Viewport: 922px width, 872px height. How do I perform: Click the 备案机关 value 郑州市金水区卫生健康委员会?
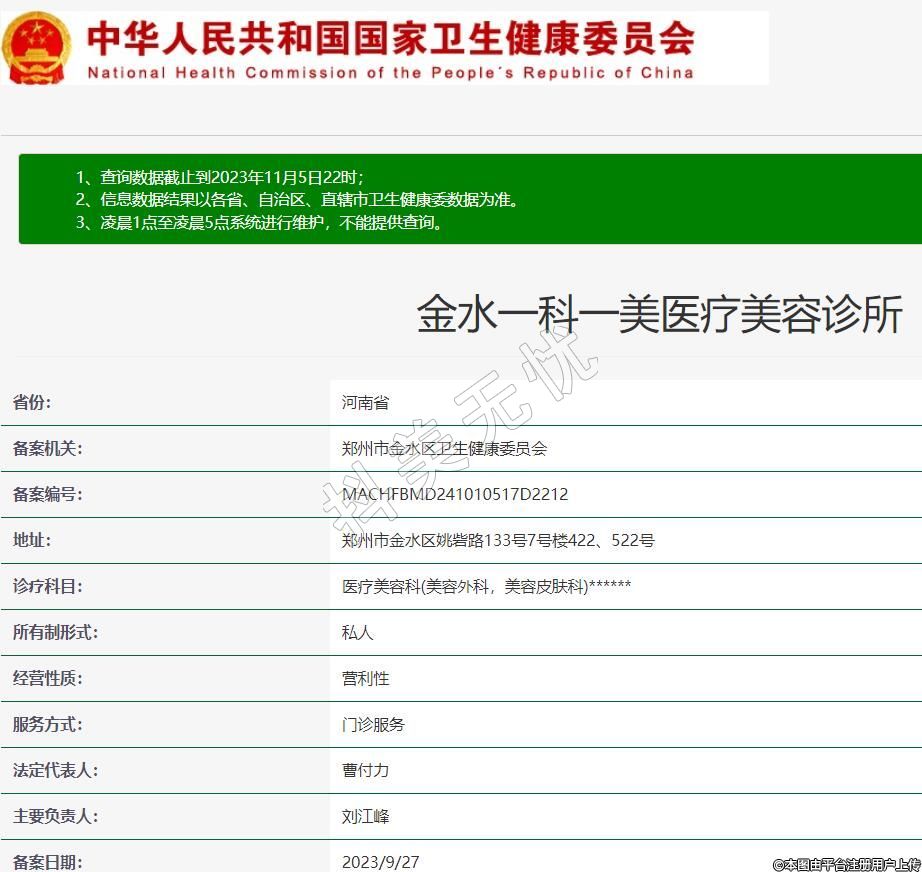click(x=444, y=449)
